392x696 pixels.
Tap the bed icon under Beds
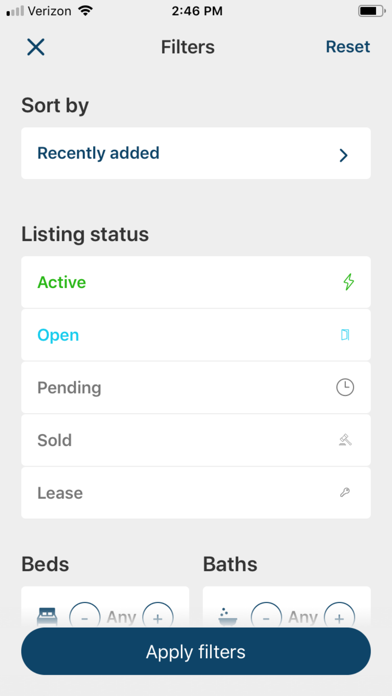click(46, 617)
